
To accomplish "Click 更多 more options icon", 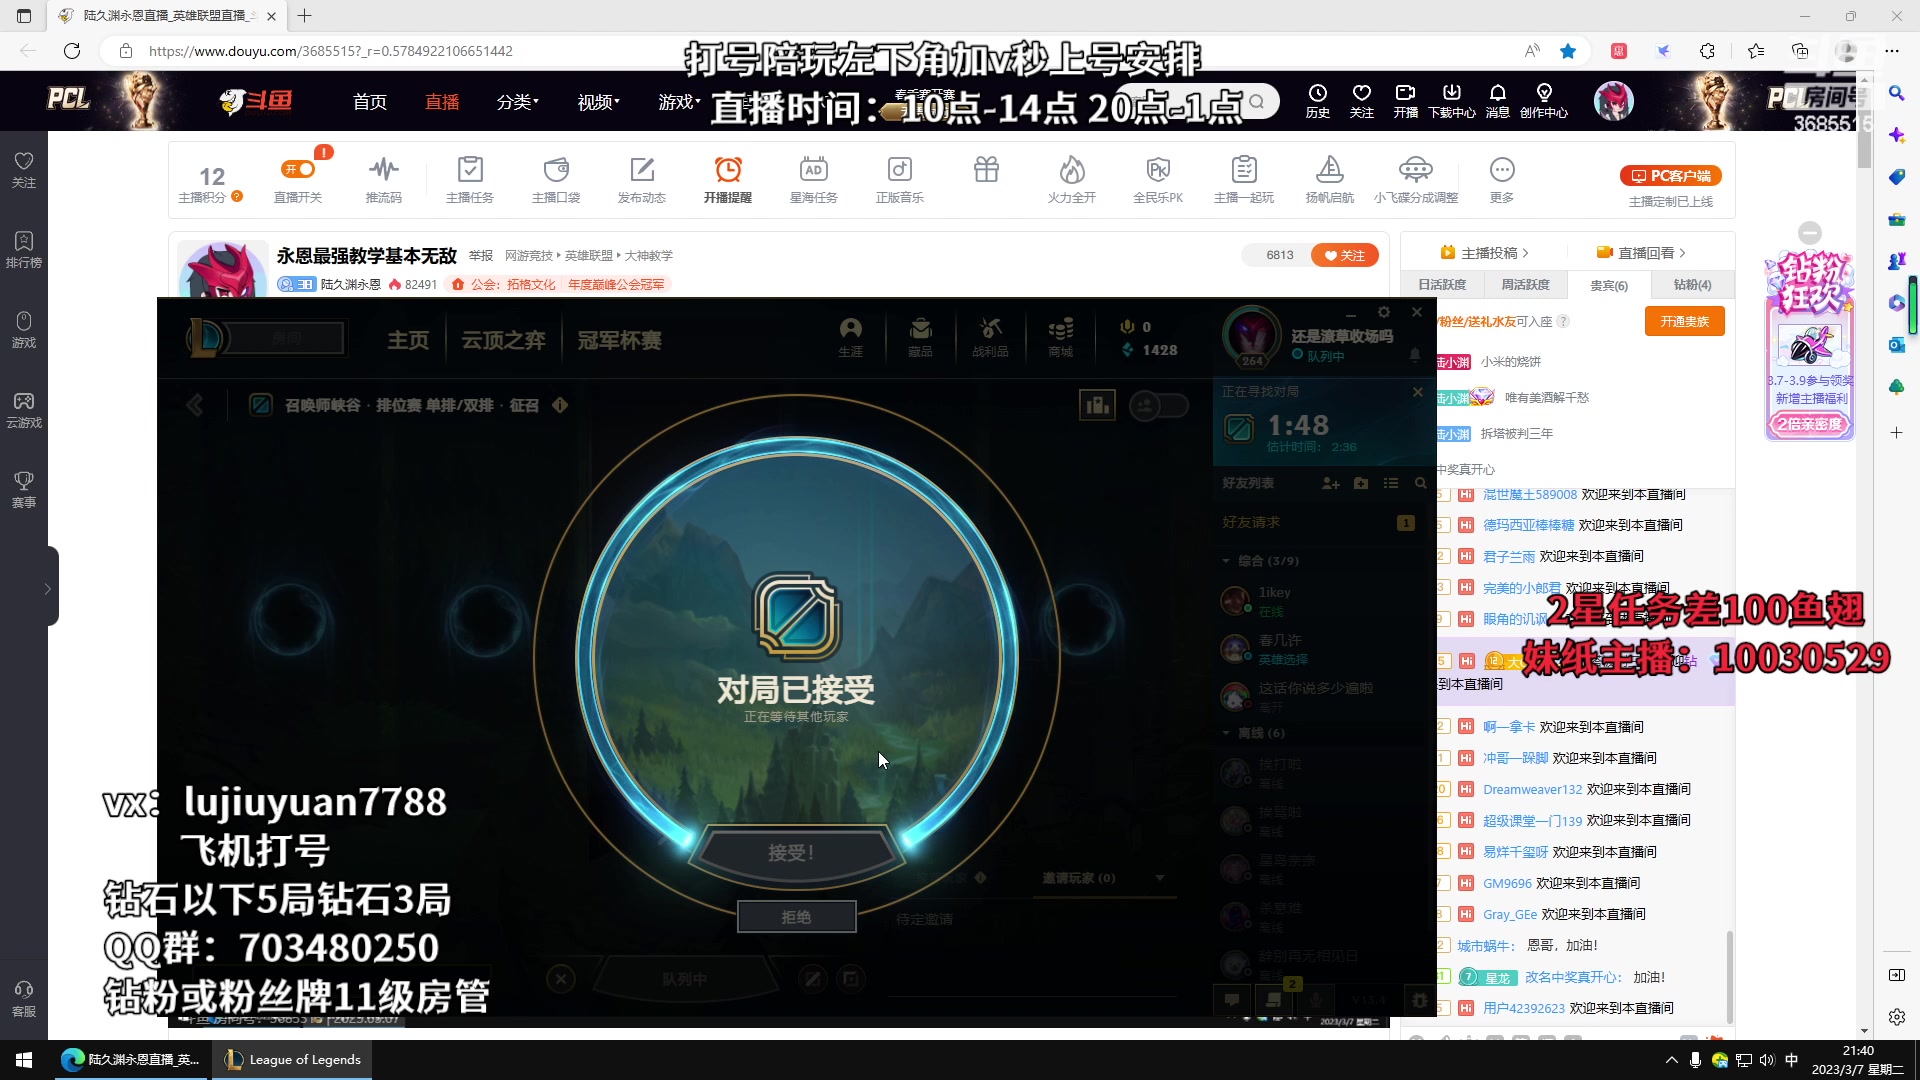I will 1502,180.
